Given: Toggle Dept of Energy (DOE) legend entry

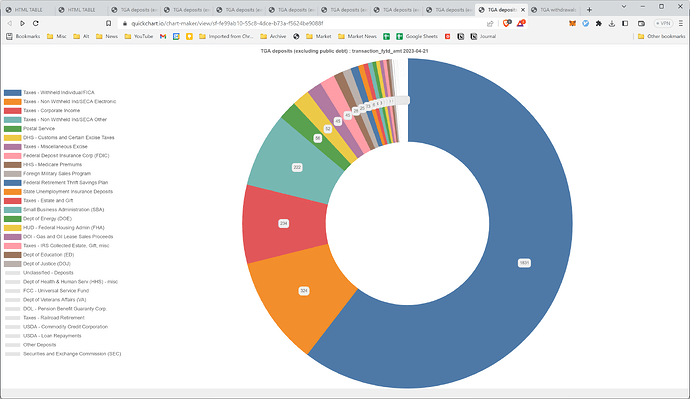Looking at the screenshot, I should (x=37, y=219).
